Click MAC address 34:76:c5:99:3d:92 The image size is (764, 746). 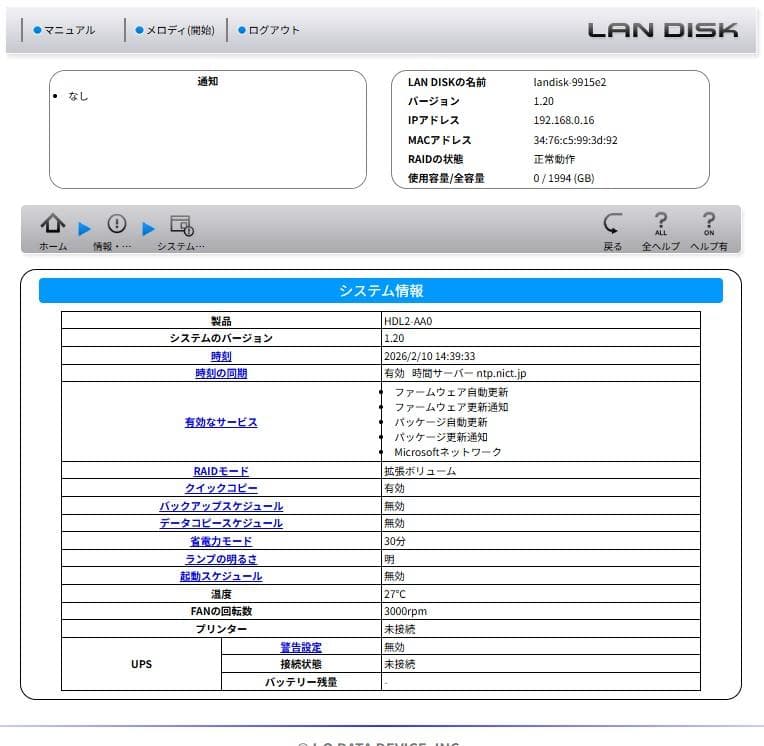coord(575,140)
